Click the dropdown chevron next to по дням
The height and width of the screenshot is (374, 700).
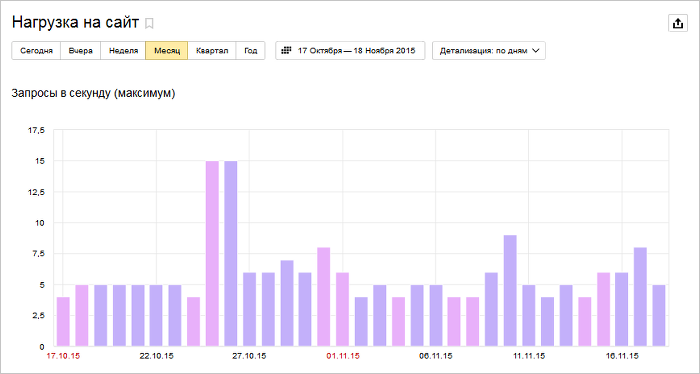point(536,50)
